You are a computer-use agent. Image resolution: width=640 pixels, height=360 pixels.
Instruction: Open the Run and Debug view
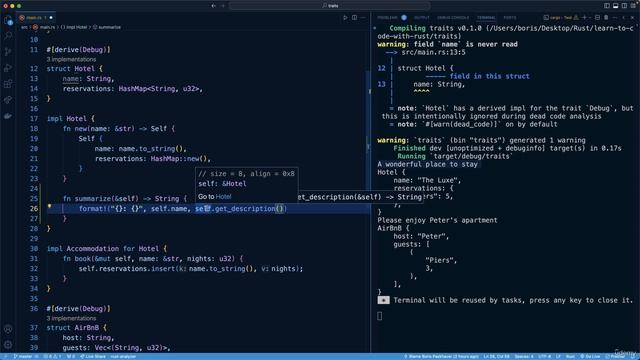point(8,68)
